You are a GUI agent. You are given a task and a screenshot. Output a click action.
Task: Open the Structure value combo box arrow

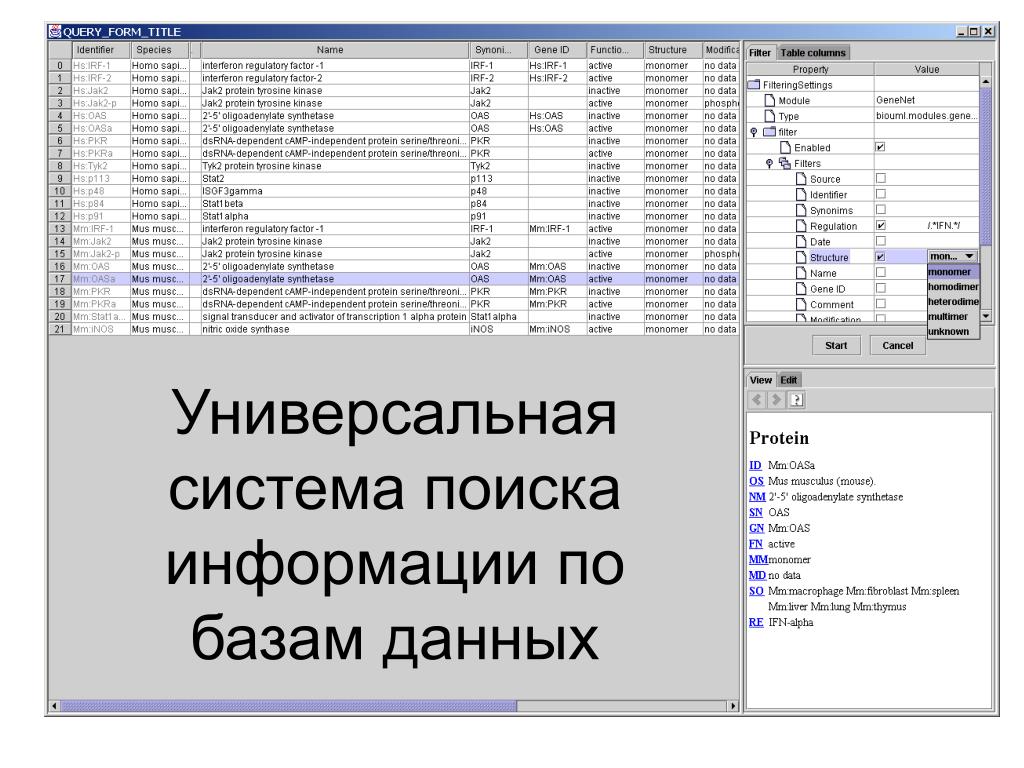(969, 257)
